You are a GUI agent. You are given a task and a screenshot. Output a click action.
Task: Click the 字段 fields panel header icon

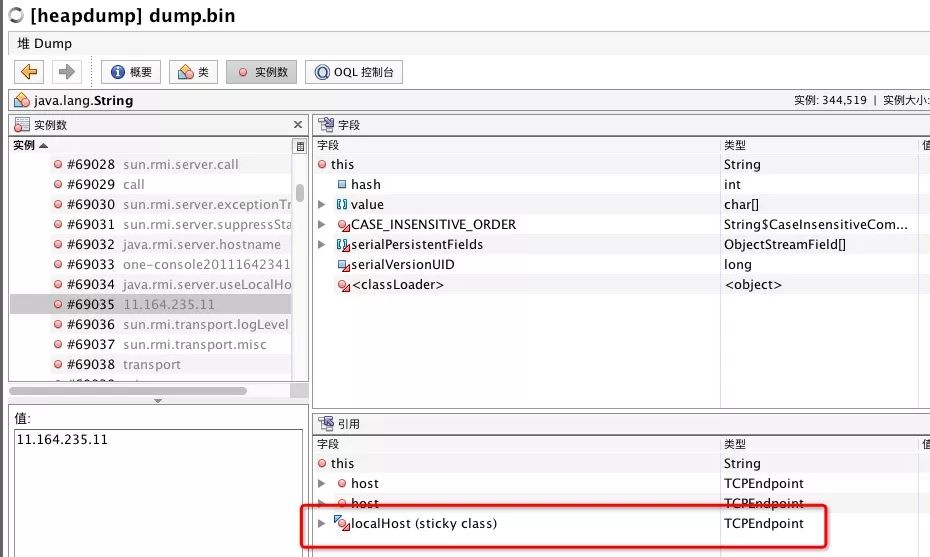(x=326, y=125)
